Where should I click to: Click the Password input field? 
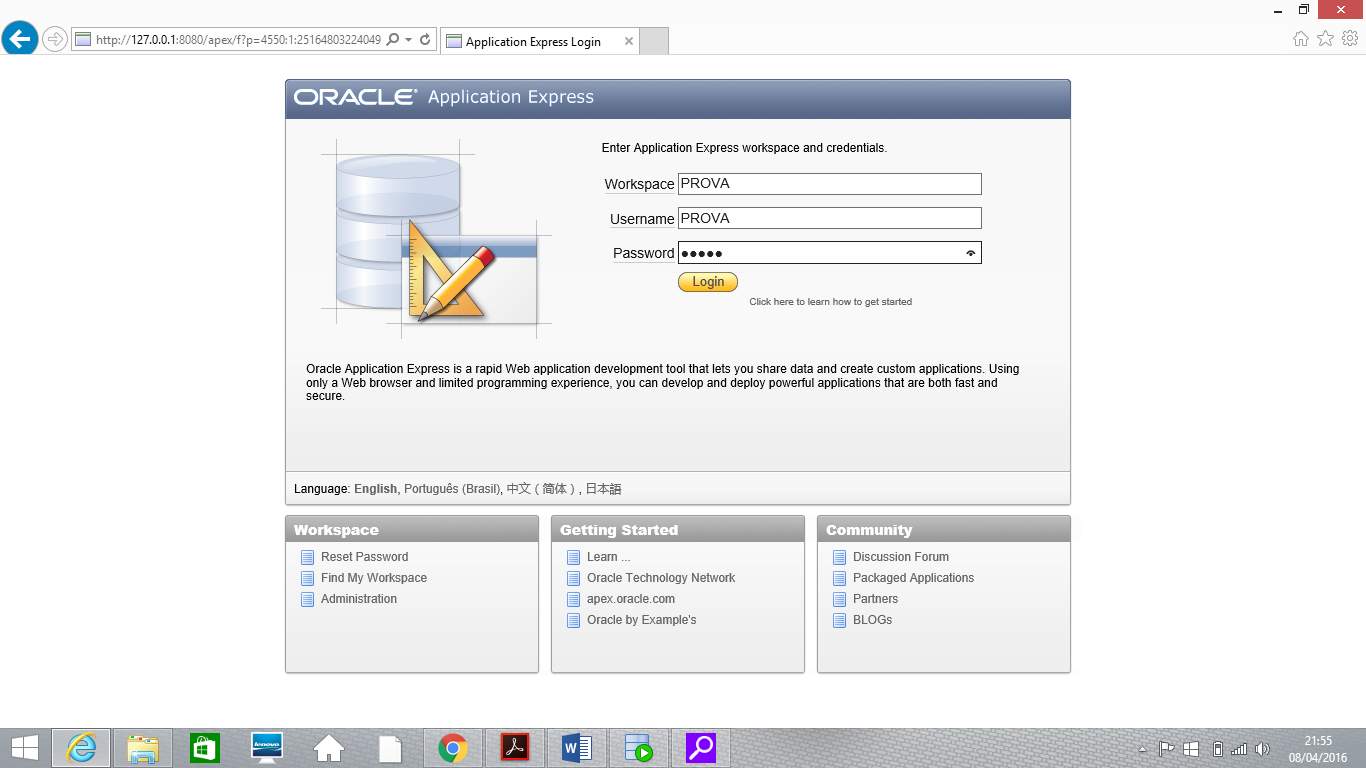[x=830, y=253]
